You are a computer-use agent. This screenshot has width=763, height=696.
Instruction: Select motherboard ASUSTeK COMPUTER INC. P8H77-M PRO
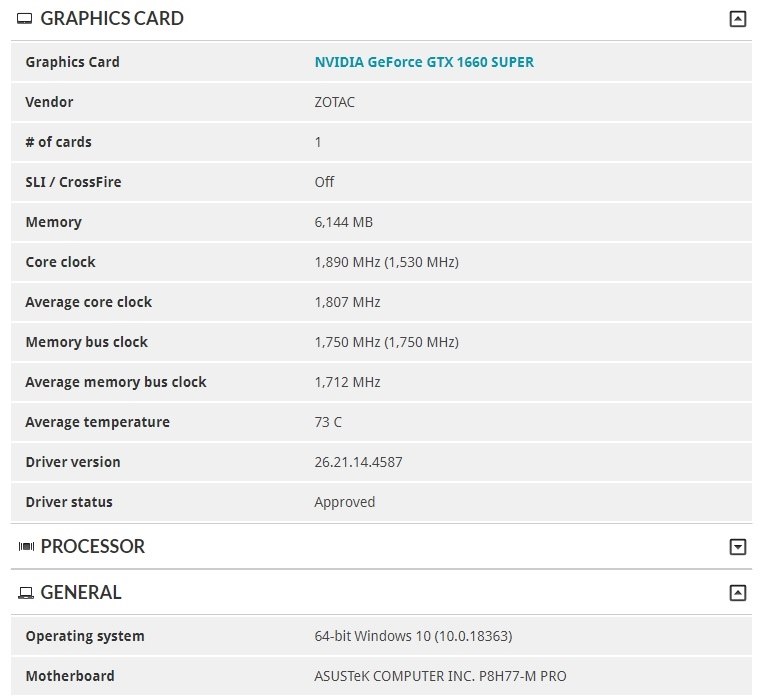[x=440, y=676]
